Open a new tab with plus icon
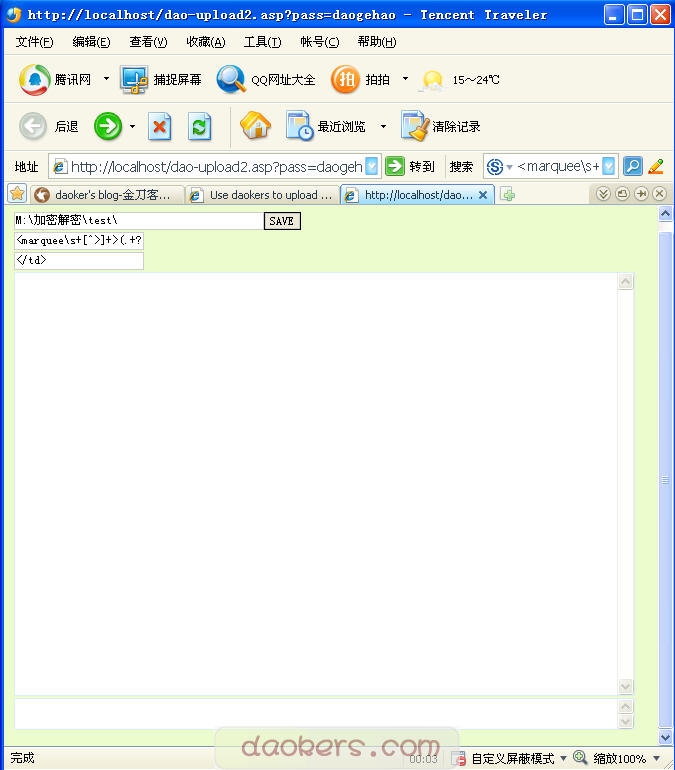 pos(508,195)
